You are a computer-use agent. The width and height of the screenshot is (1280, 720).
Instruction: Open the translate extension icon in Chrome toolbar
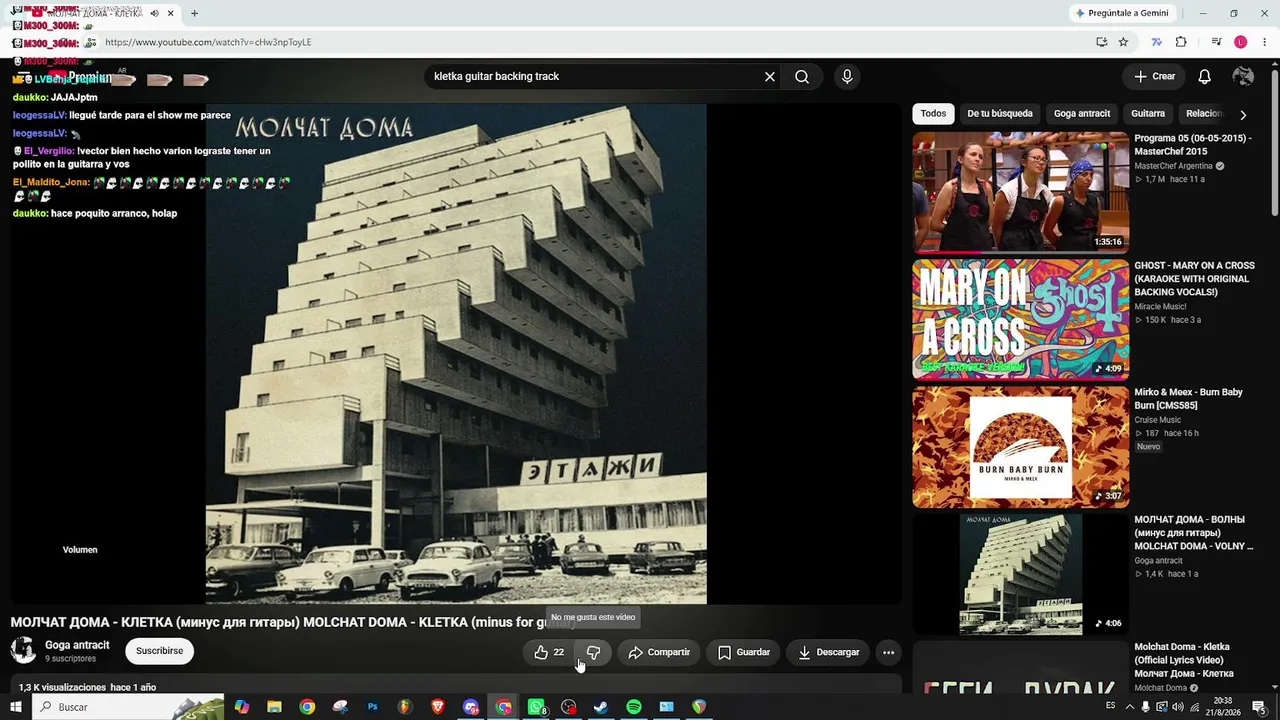[x=1156, y=42]
